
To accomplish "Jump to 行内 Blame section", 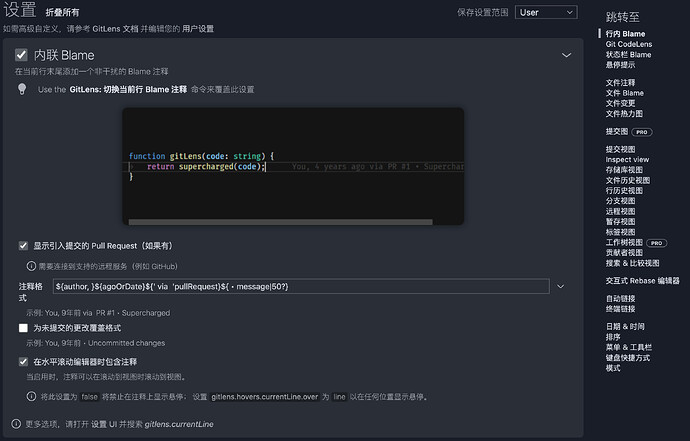I will pos(625,34).
